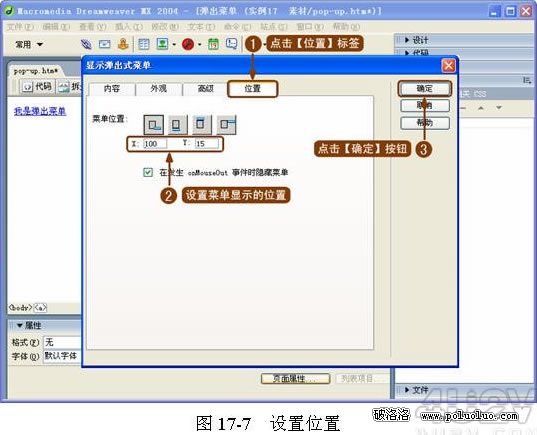Click the Hyperlink icon in Insert bar
This screenshot has height=435, width=537.
[x=86, y=44]
